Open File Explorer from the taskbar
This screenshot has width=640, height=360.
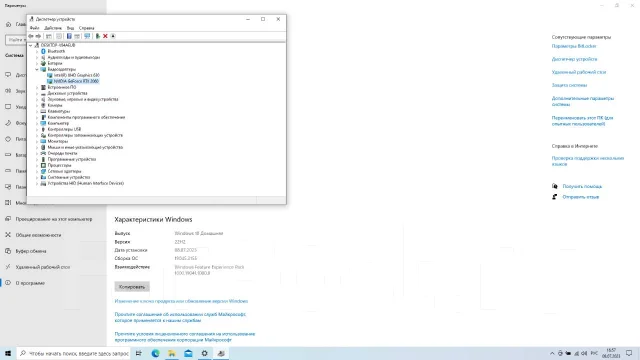172,353
